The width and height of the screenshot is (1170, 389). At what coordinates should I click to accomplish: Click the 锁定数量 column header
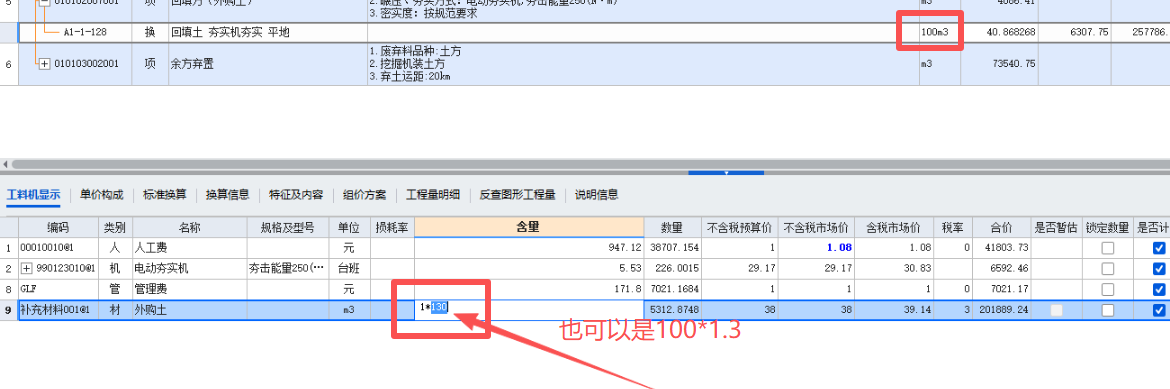click(1107, 227)
